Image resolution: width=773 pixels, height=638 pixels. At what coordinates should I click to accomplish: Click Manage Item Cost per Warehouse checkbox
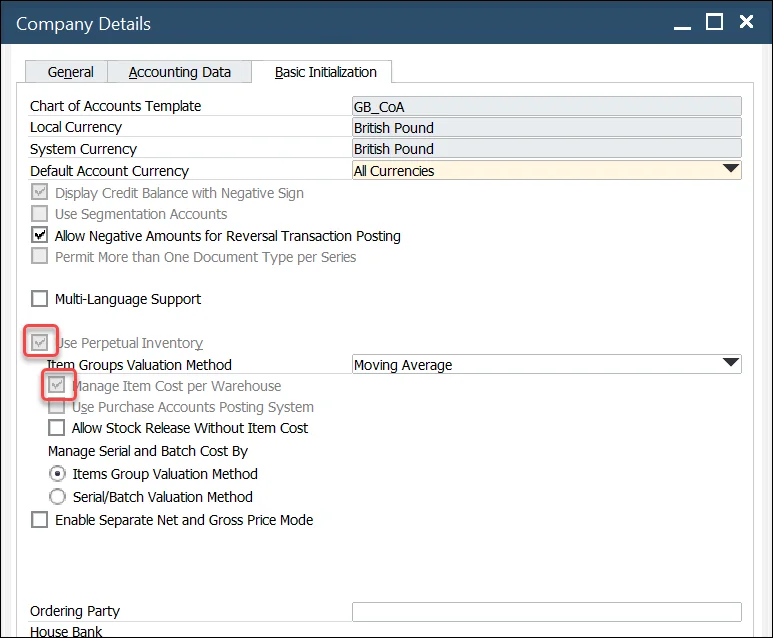pyautogui.click(x=57, y=385)
